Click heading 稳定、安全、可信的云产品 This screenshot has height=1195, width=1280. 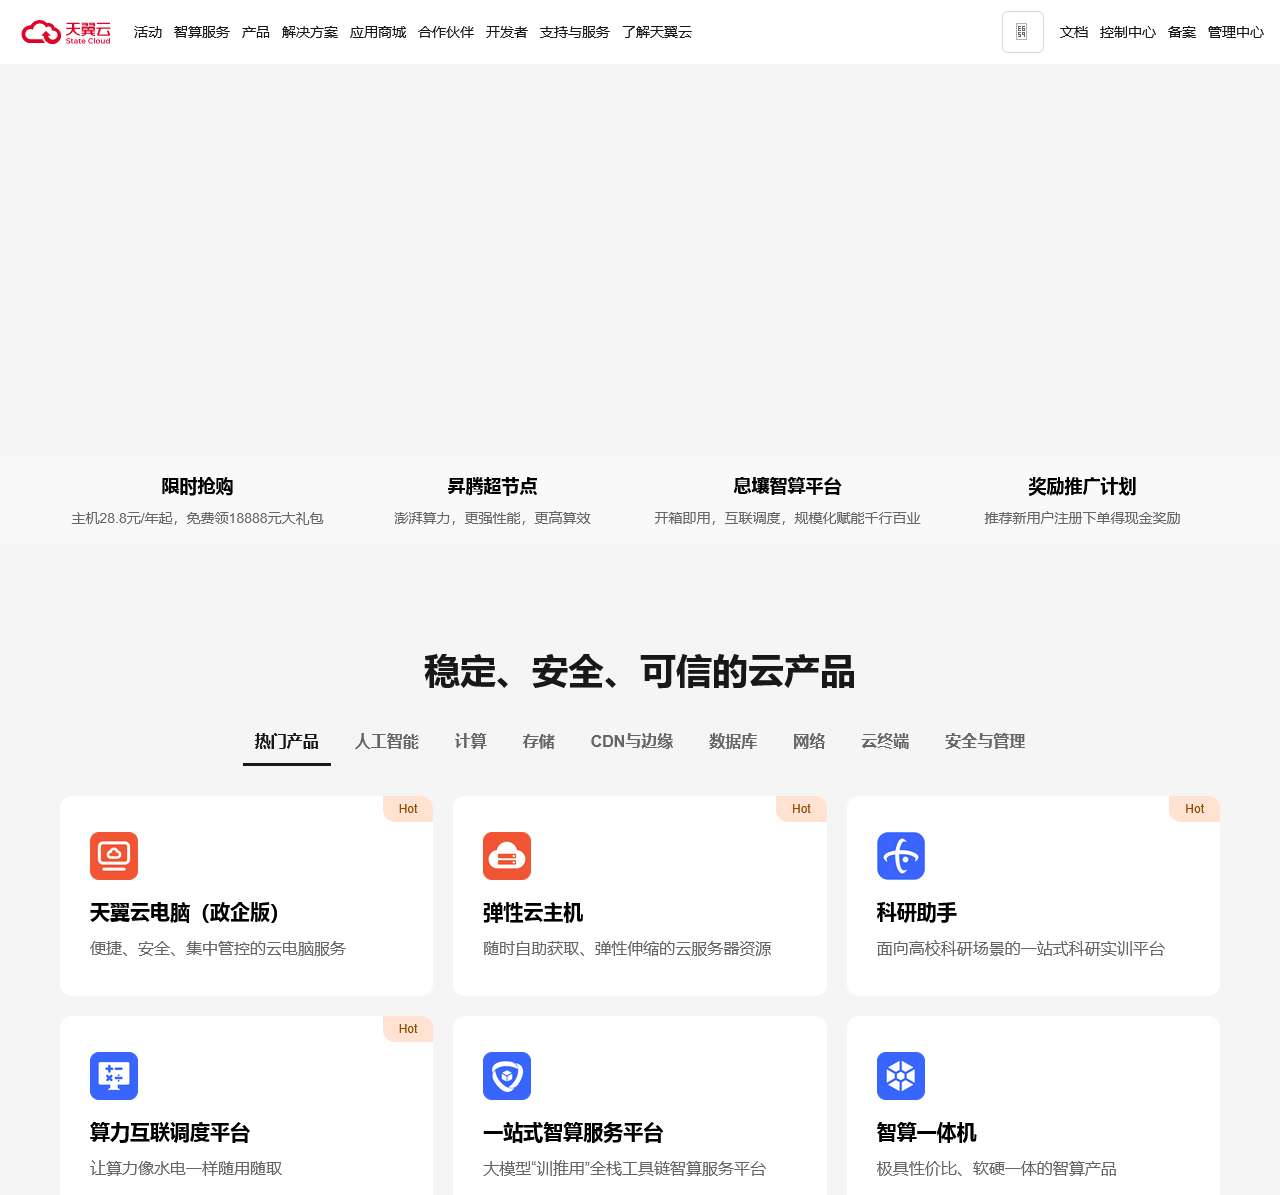(x=640, y=672)
